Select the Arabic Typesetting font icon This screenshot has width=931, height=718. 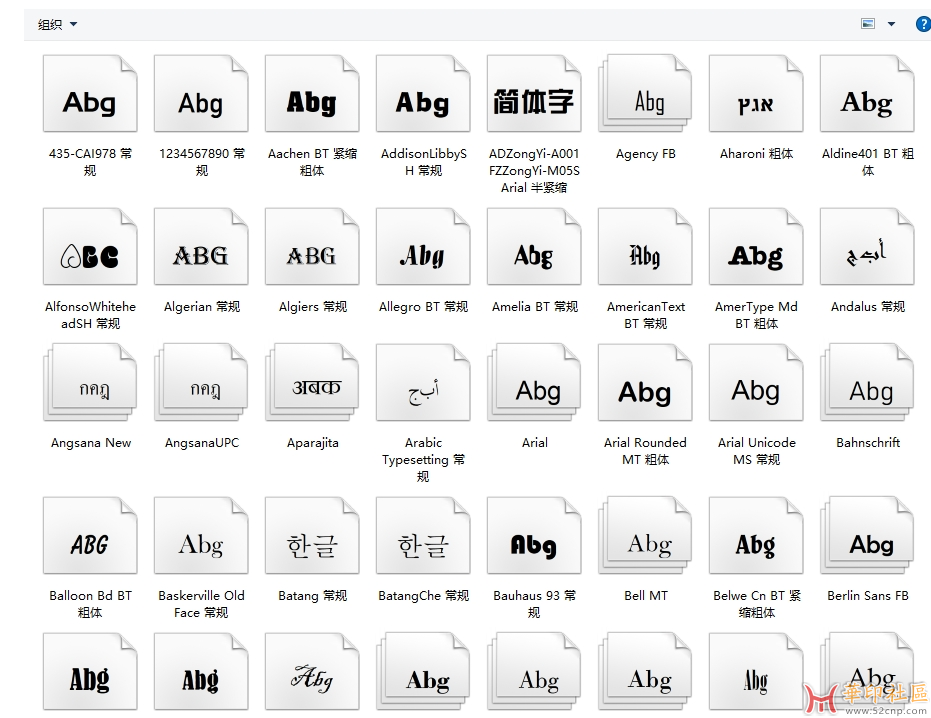423,382
